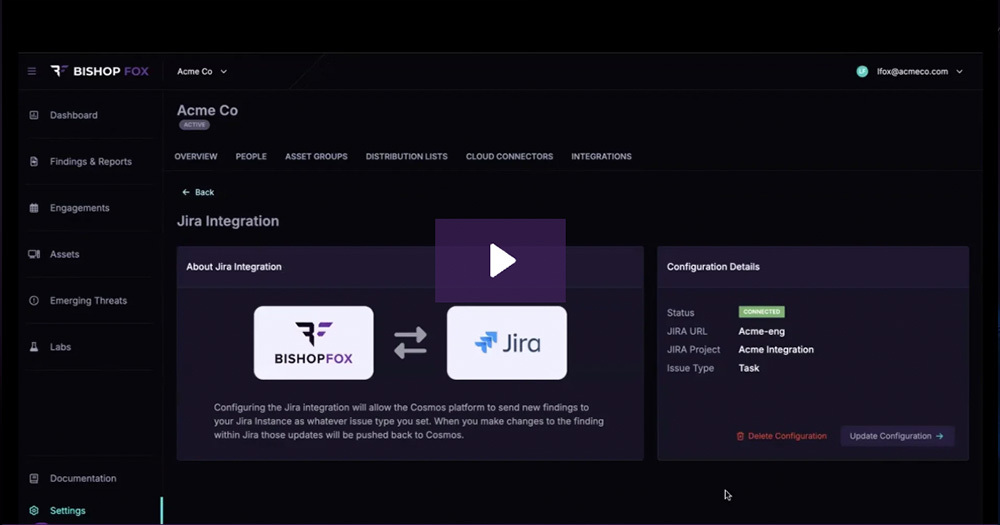The image size is (1000, 525).
Task: Open the hamburger menu icon
Action: click(32, 71)
